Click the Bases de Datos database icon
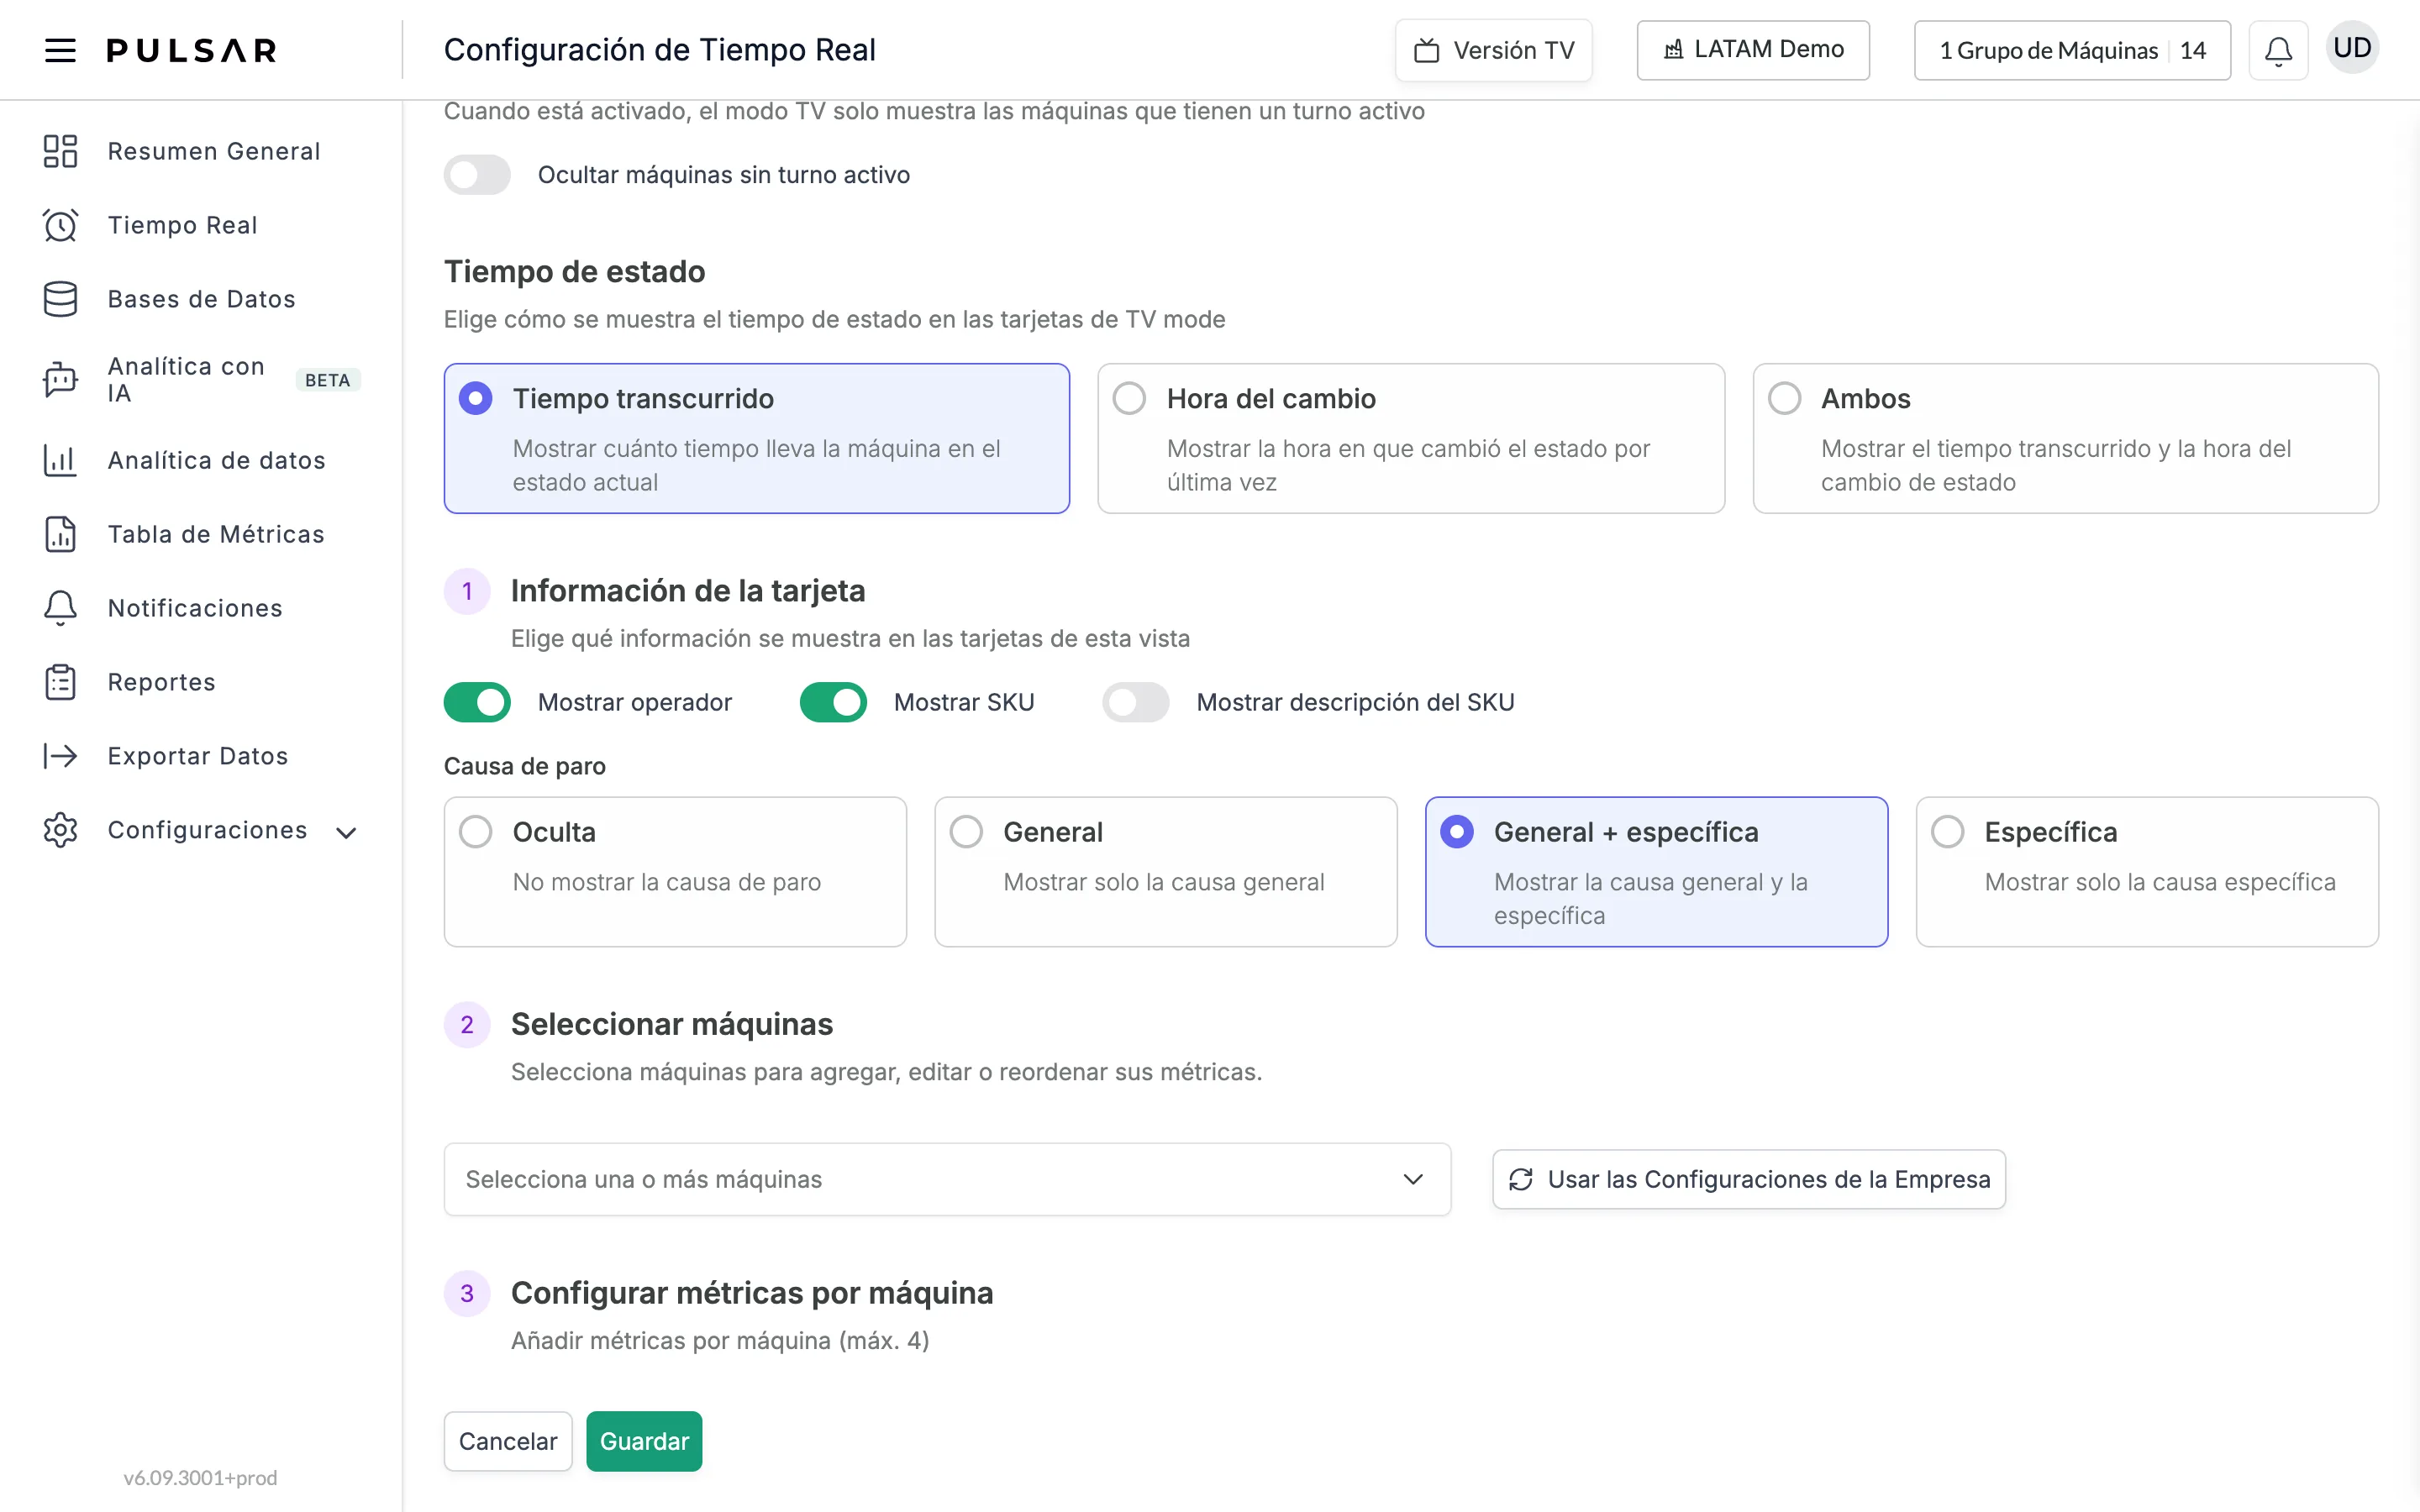 click(60, 299)
